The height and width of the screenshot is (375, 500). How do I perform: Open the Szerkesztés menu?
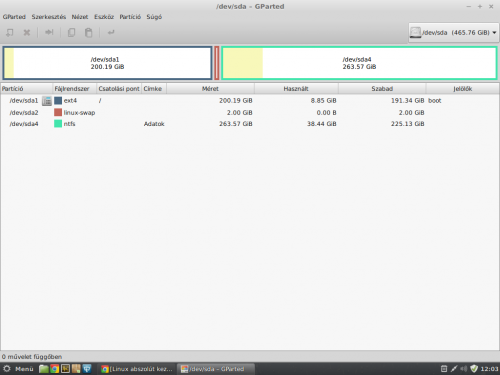click(49, 17)
